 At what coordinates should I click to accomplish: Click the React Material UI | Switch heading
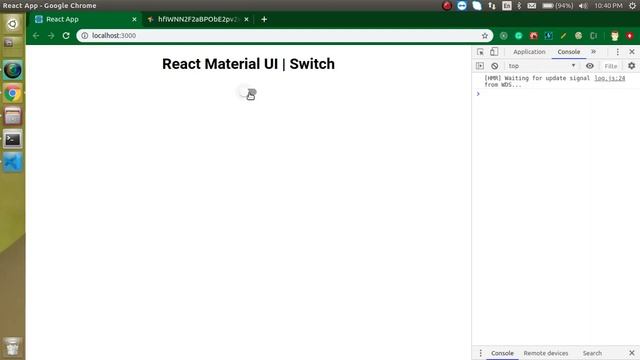click(x=248, y=64)
